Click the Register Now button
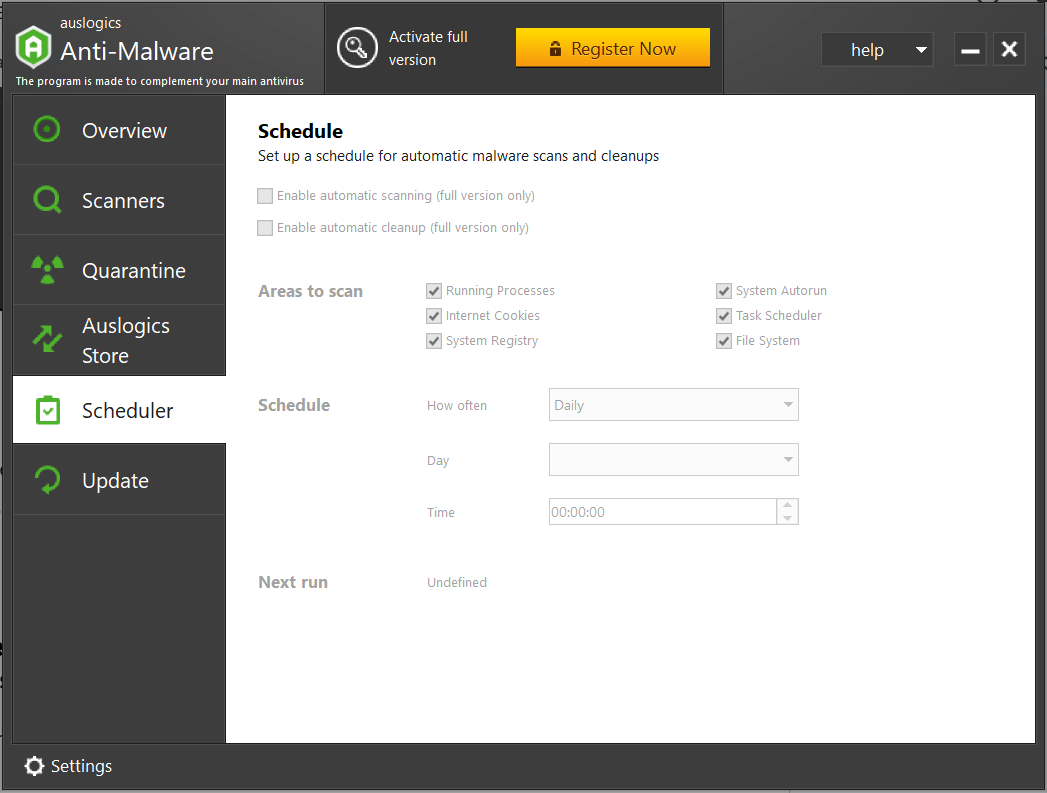This screenshot has width=1047, height=793. click(612, 47)
